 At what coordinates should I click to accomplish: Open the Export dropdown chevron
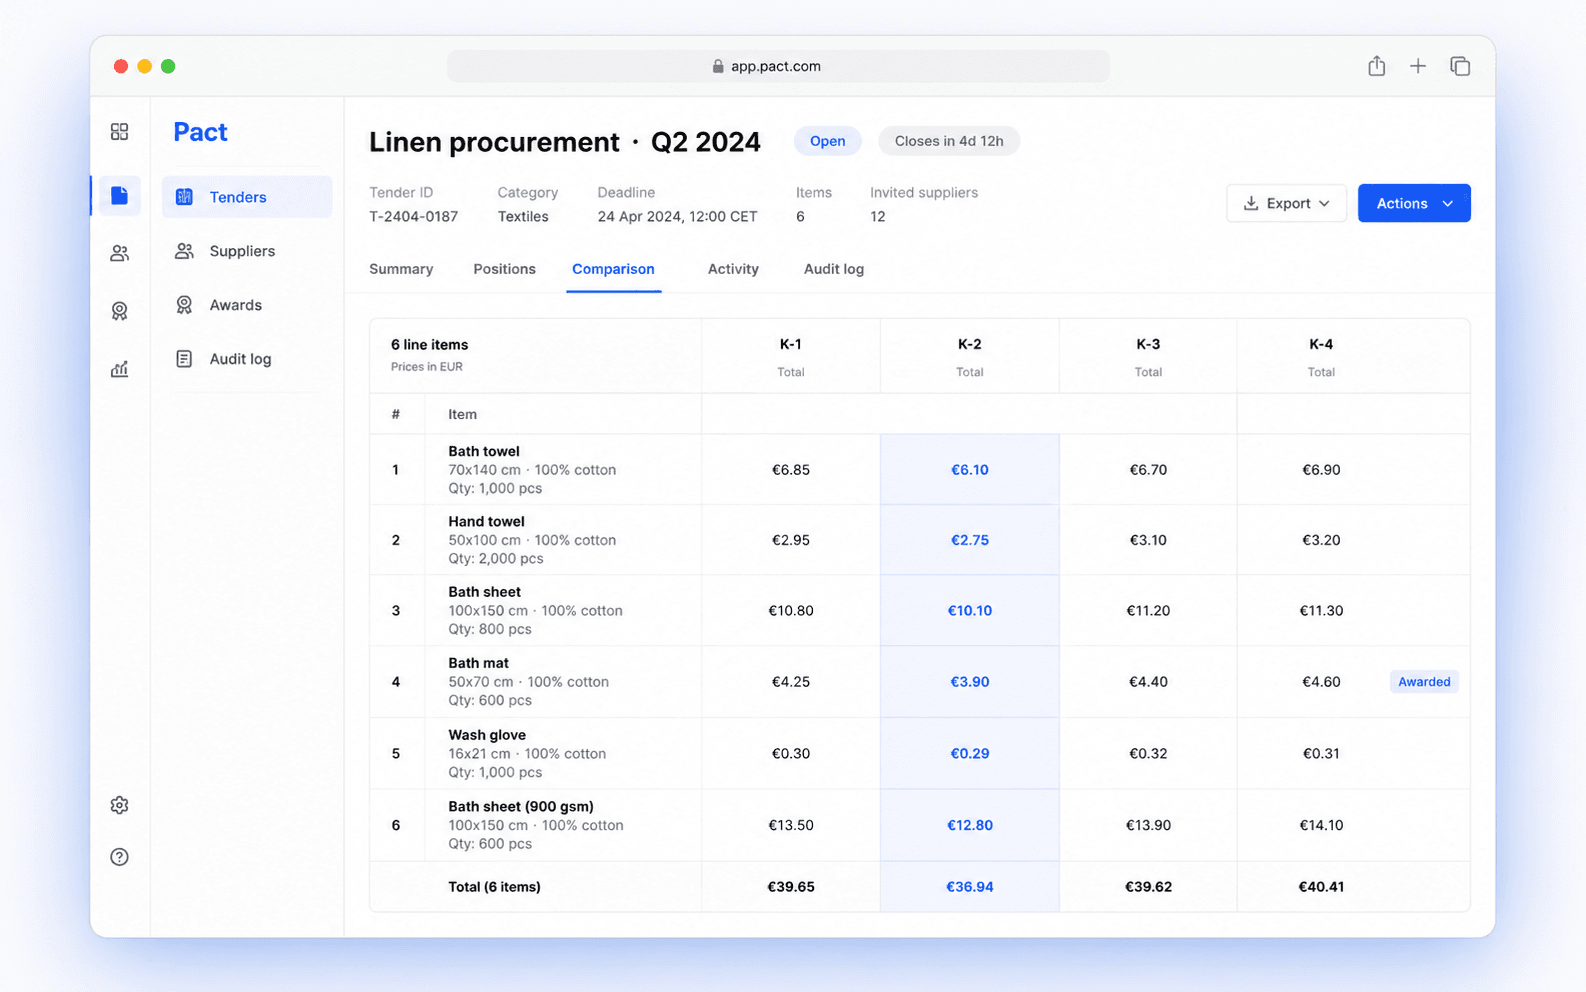pos(1324,203)
